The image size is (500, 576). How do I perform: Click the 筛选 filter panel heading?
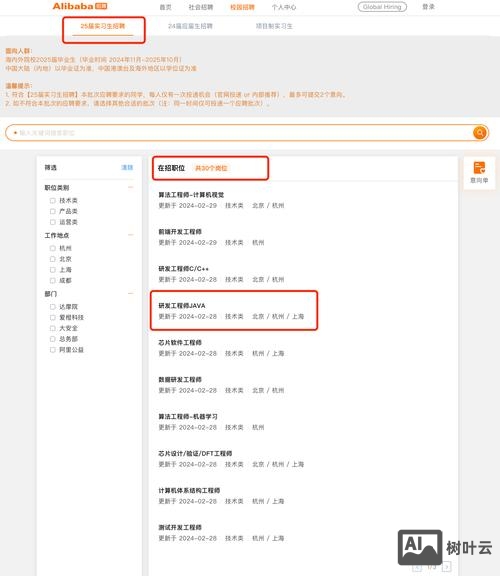[51, 168]
